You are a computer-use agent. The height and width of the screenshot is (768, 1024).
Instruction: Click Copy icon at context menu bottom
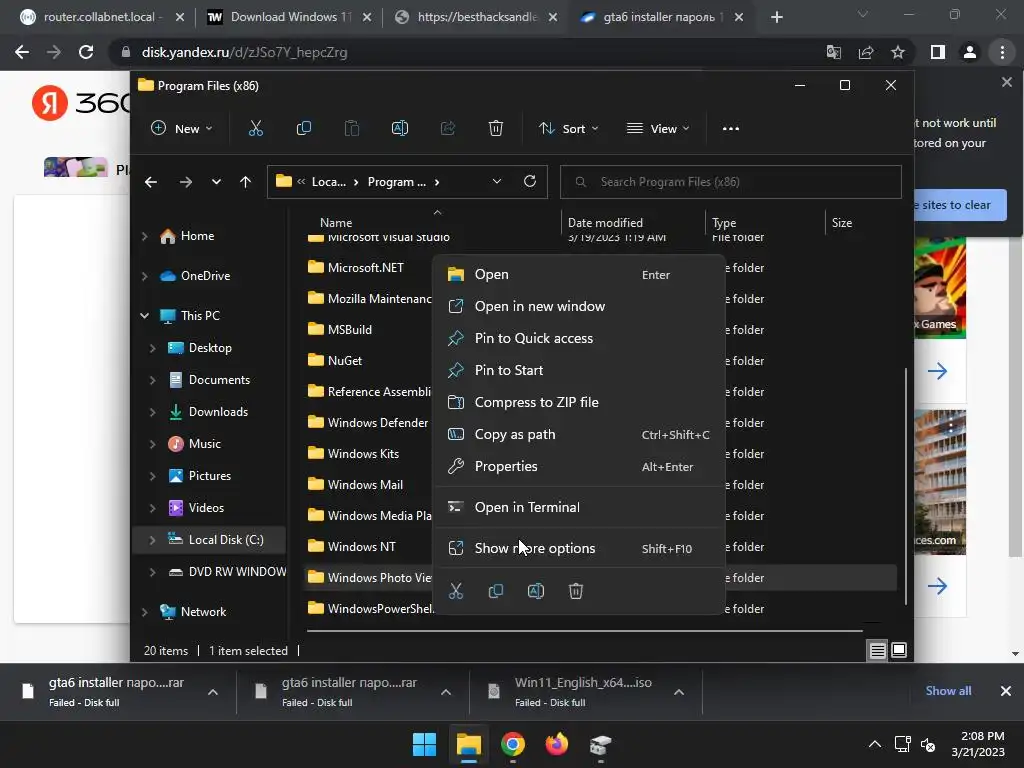pyautogui.click(x=496, y=592)
